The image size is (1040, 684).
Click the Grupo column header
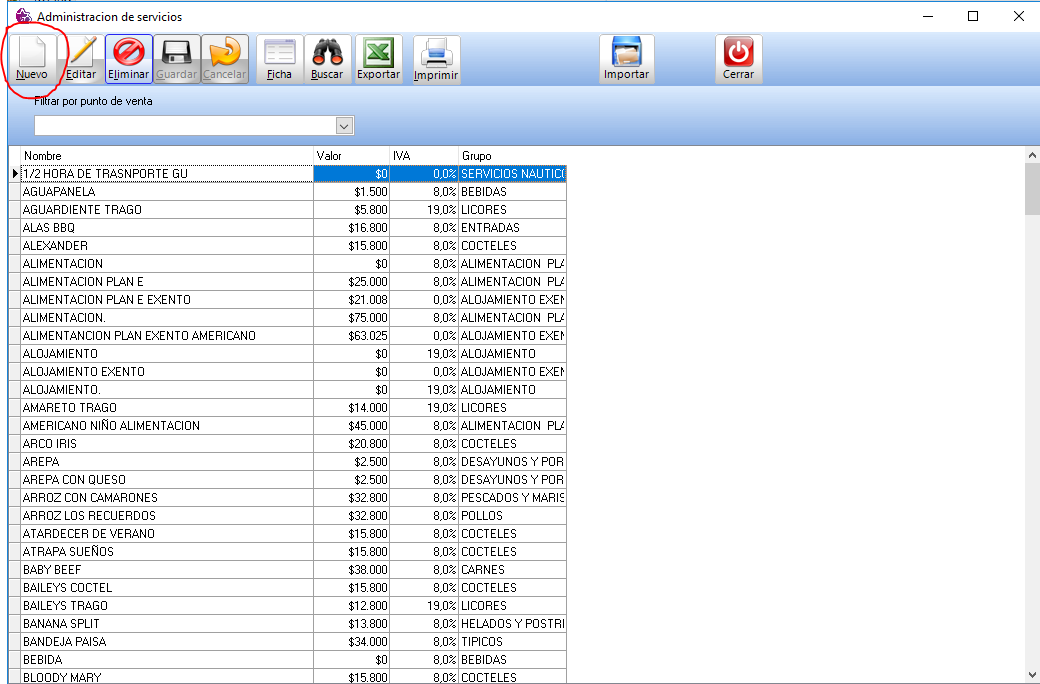pyautogui.click(x=510, y=156)
